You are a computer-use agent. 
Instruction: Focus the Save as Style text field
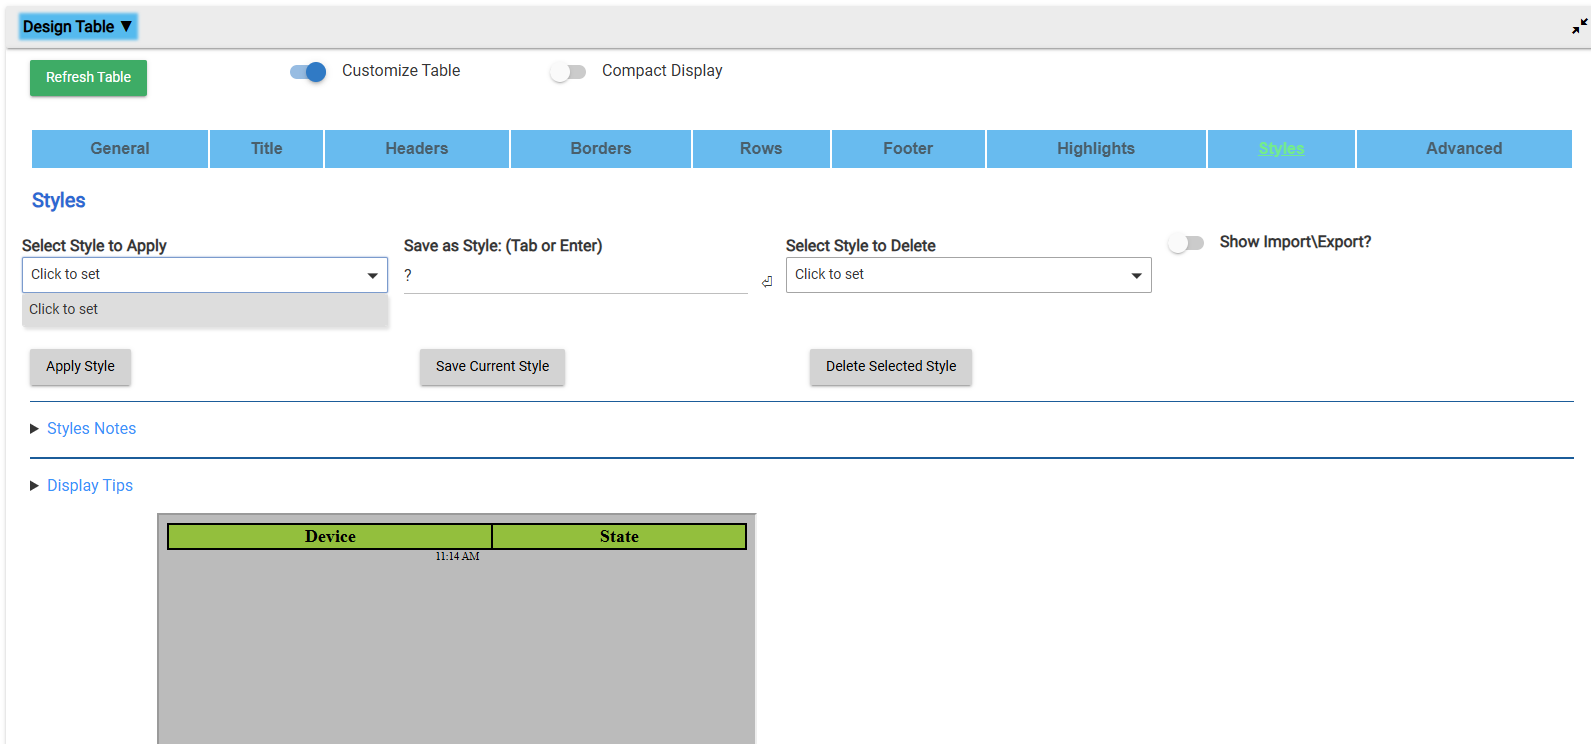point(576,276)
